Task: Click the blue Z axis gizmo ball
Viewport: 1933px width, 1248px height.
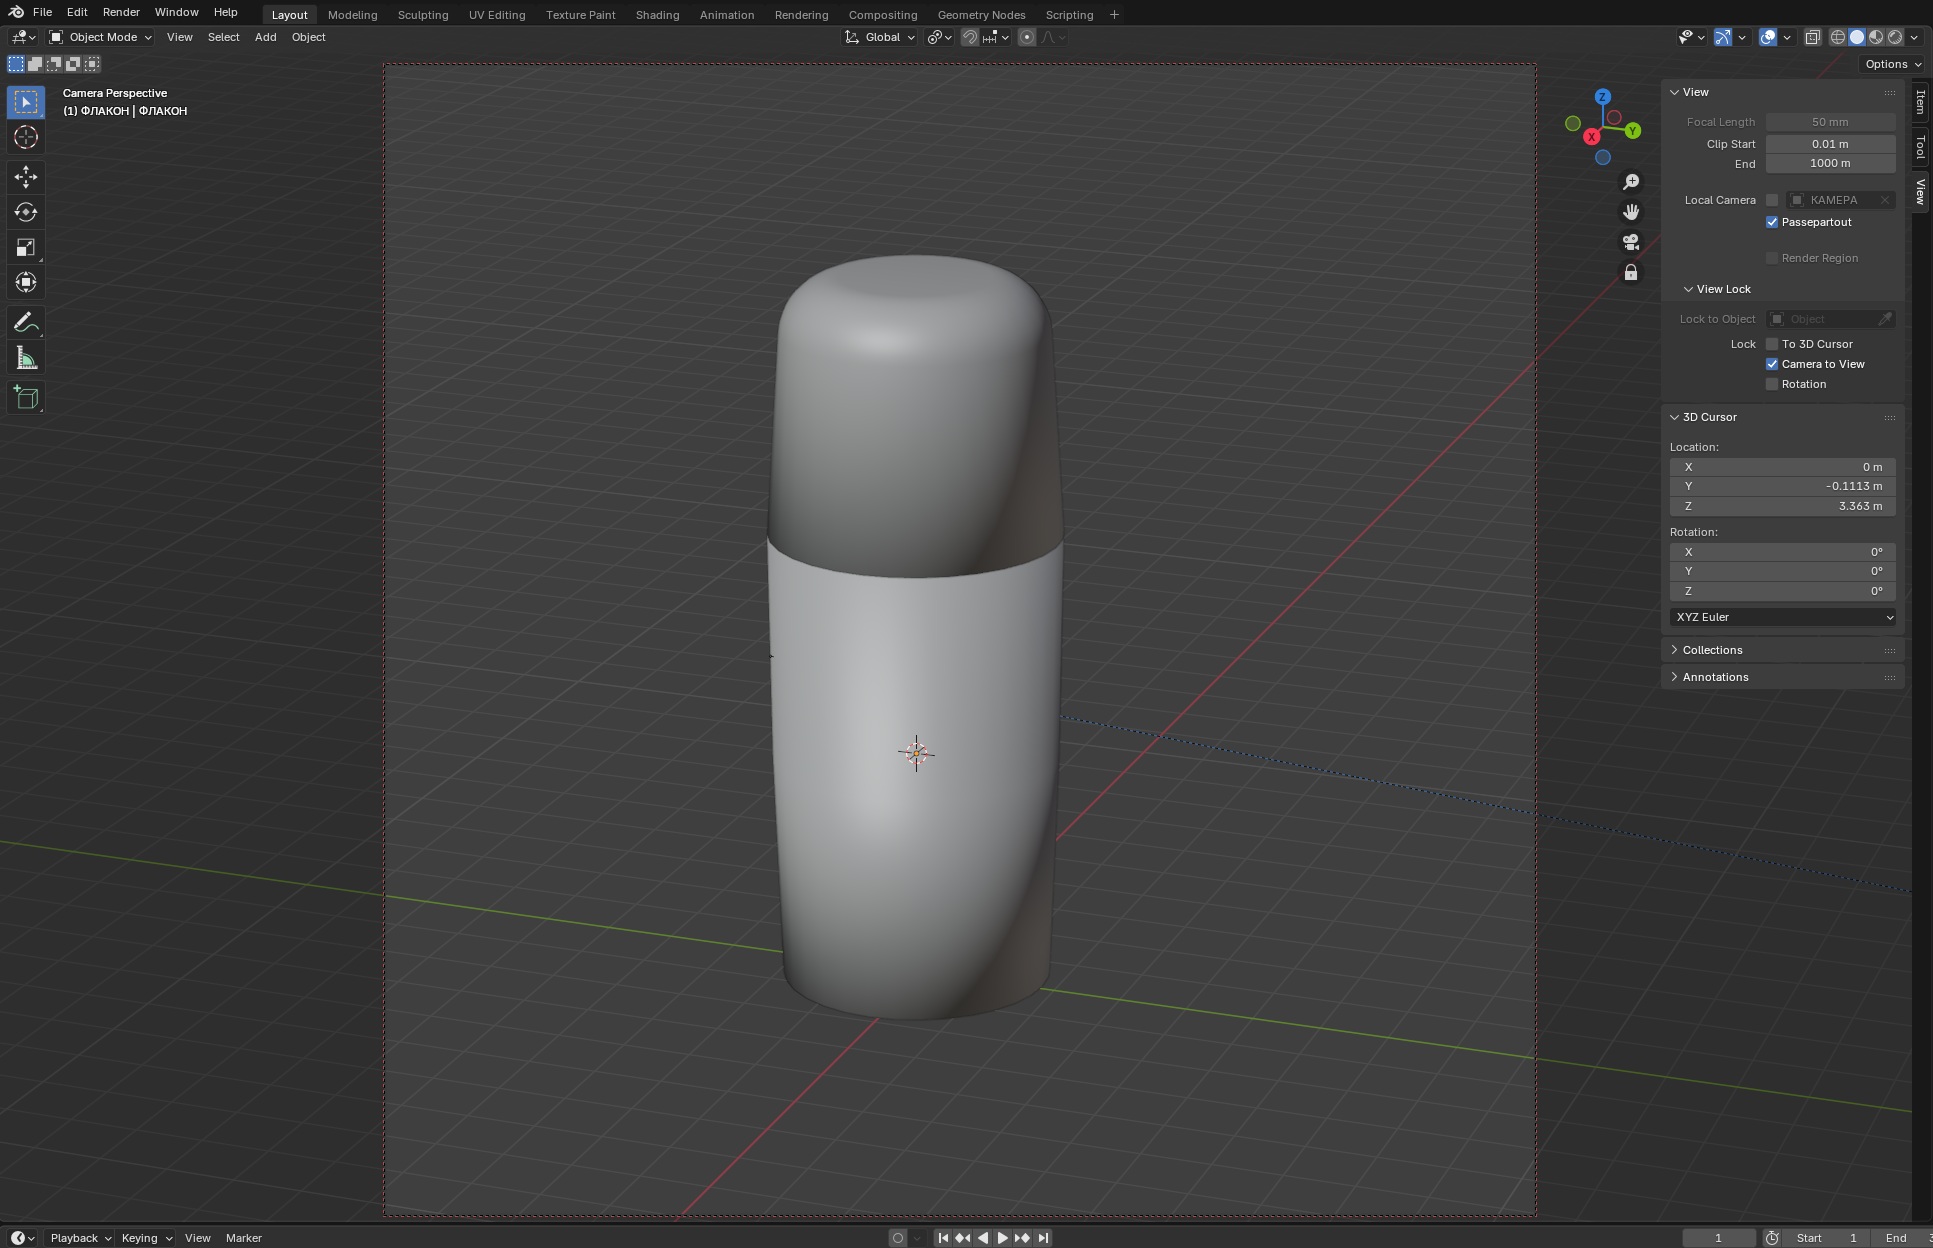Action: [1603, 97]
